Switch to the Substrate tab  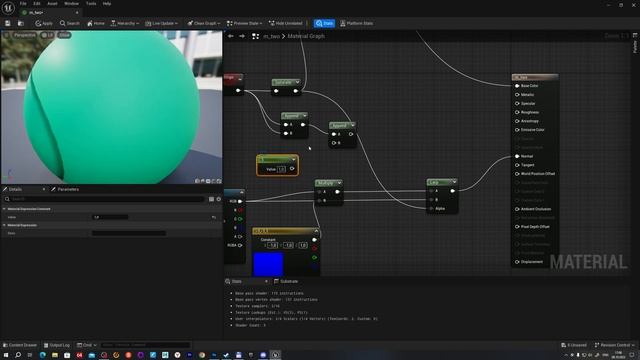[287, 282]
